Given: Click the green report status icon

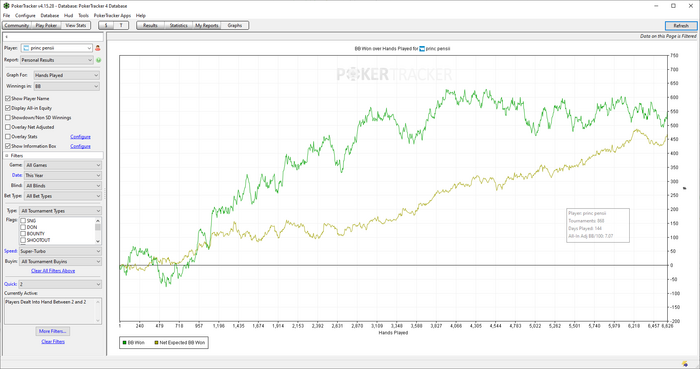Looking at the screenshot, I should tap(98, 60).
